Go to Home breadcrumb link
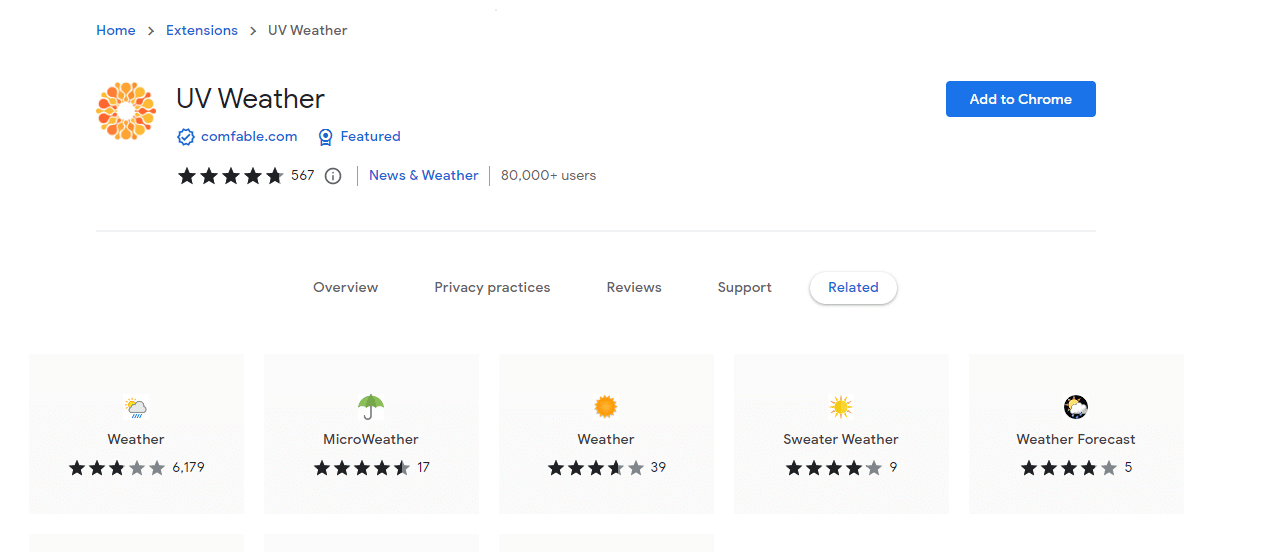This screenshot has height=552, width=1262. 116,31
